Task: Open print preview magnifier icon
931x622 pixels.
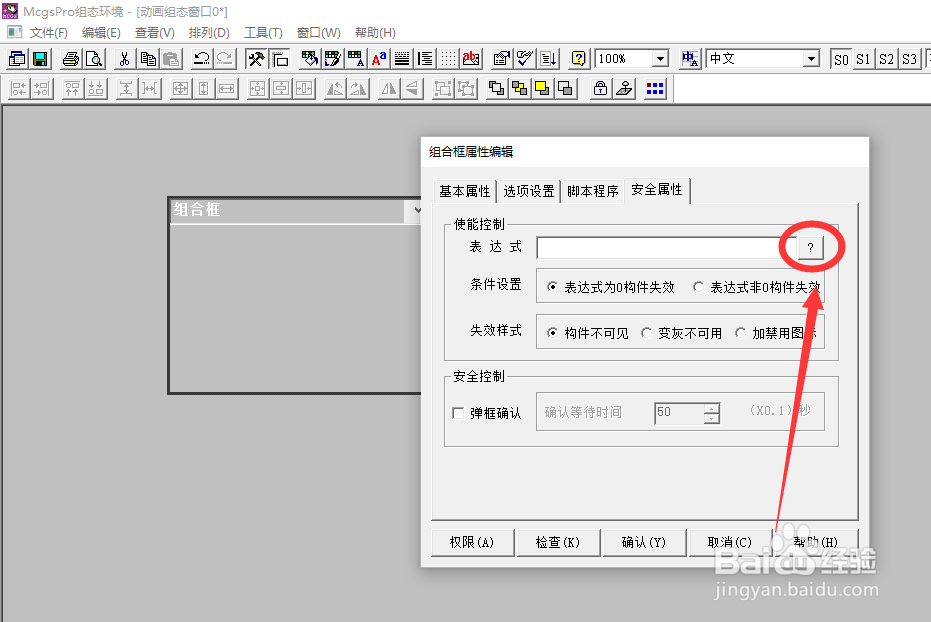Action: coord(94,59)
